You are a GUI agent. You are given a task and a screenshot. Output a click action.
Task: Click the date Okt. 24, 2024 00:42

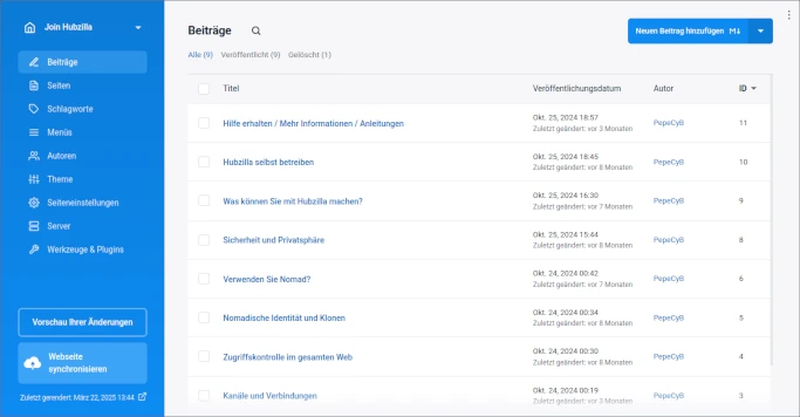565,273
